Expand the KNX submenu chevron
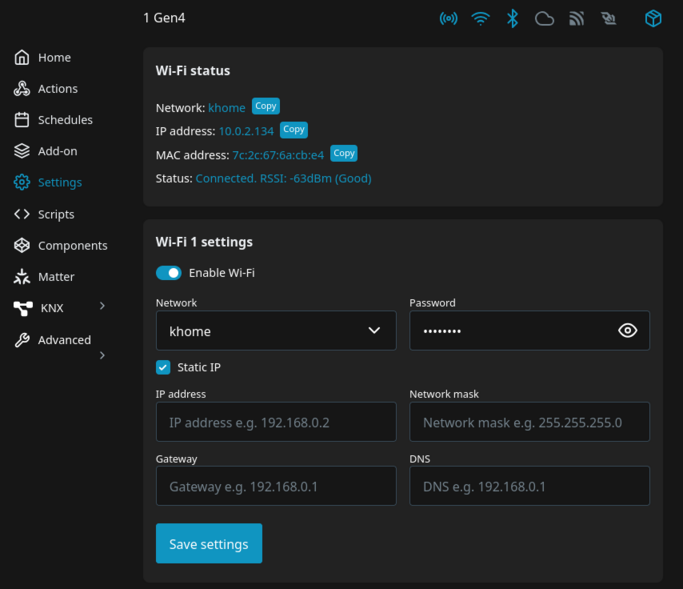 click(102, 306)
